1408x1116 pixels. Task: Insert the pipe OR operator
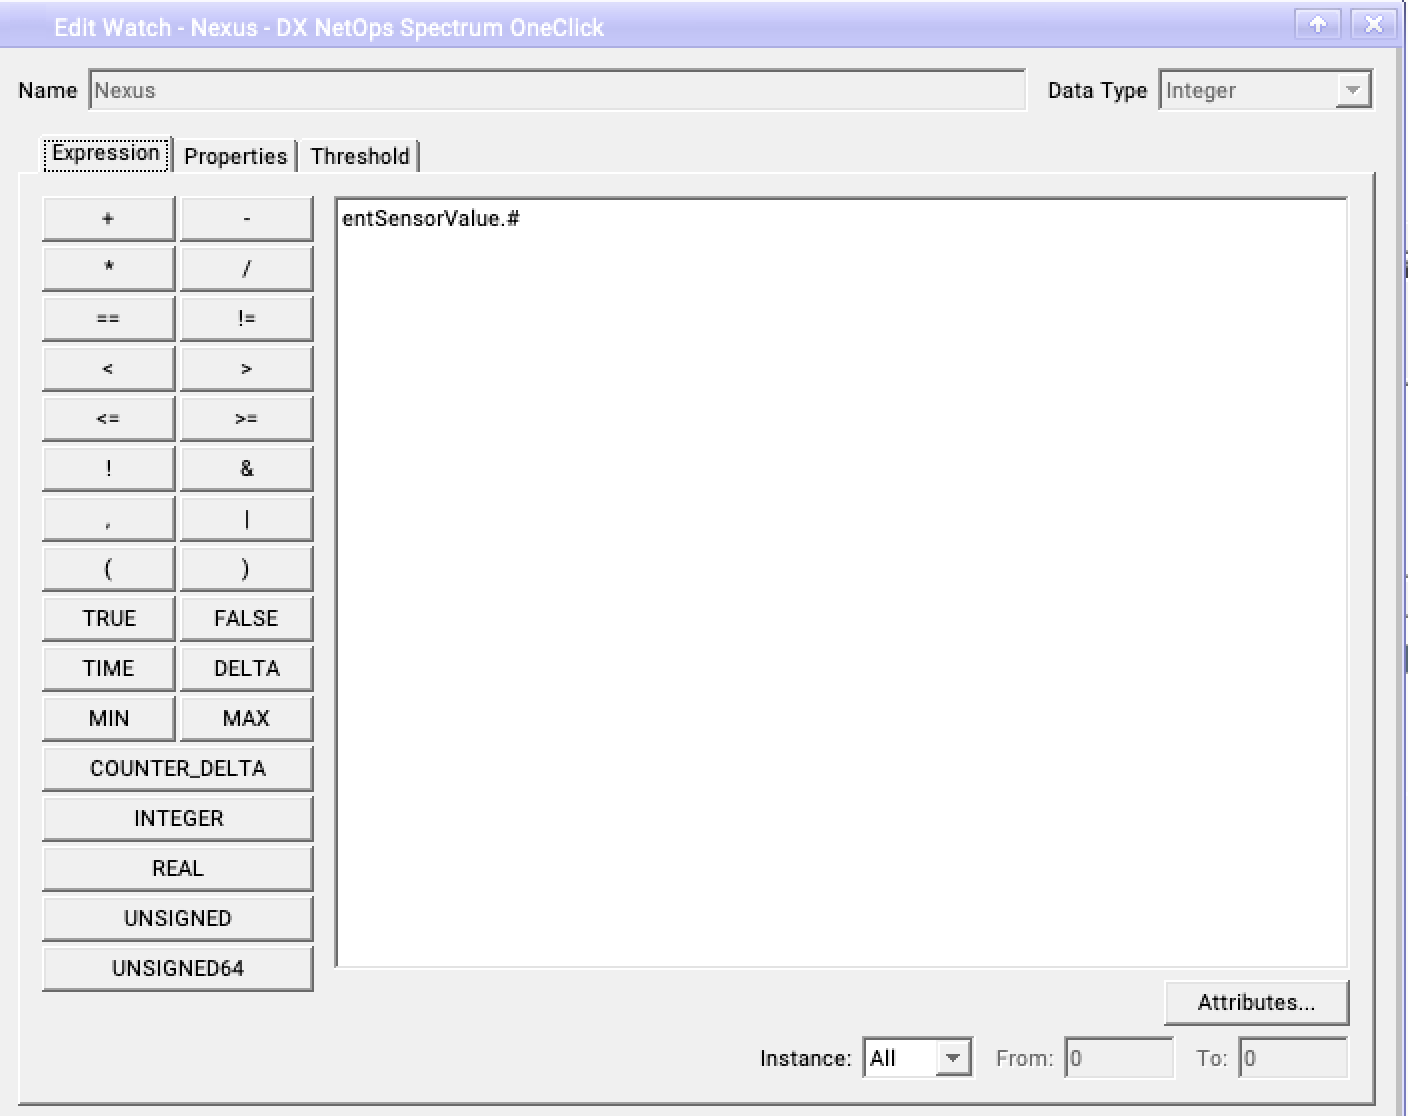click(x=246, y=519)
